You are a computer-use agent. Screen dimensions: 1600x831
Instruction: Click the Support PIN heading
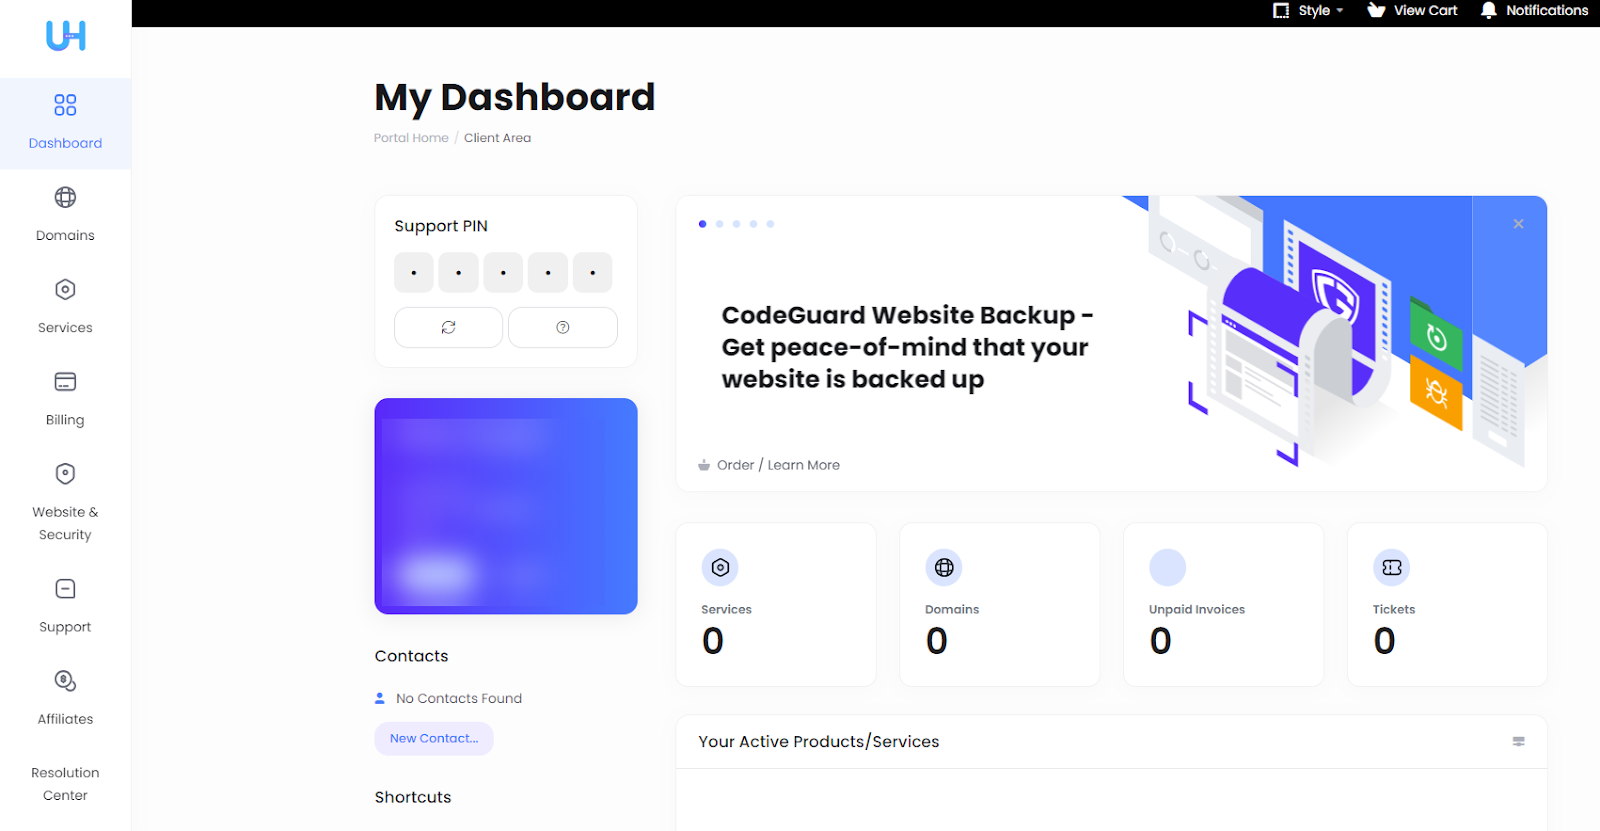pos(441,226)
